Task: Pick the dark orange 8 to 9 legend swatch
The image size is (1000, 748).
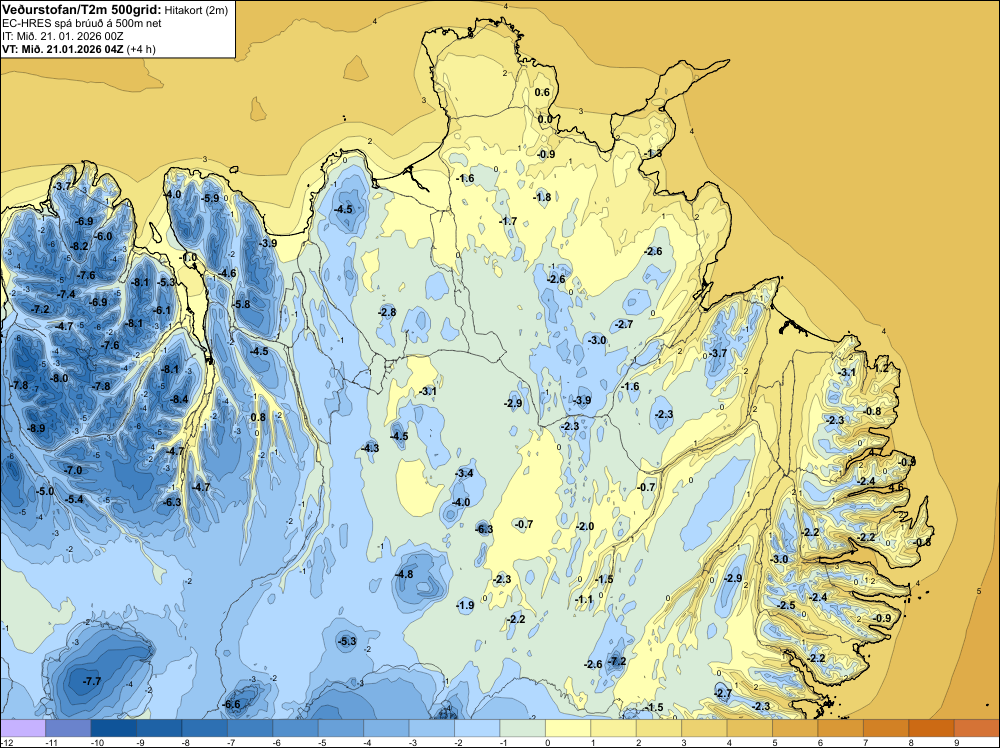Action: click(932, 728)
